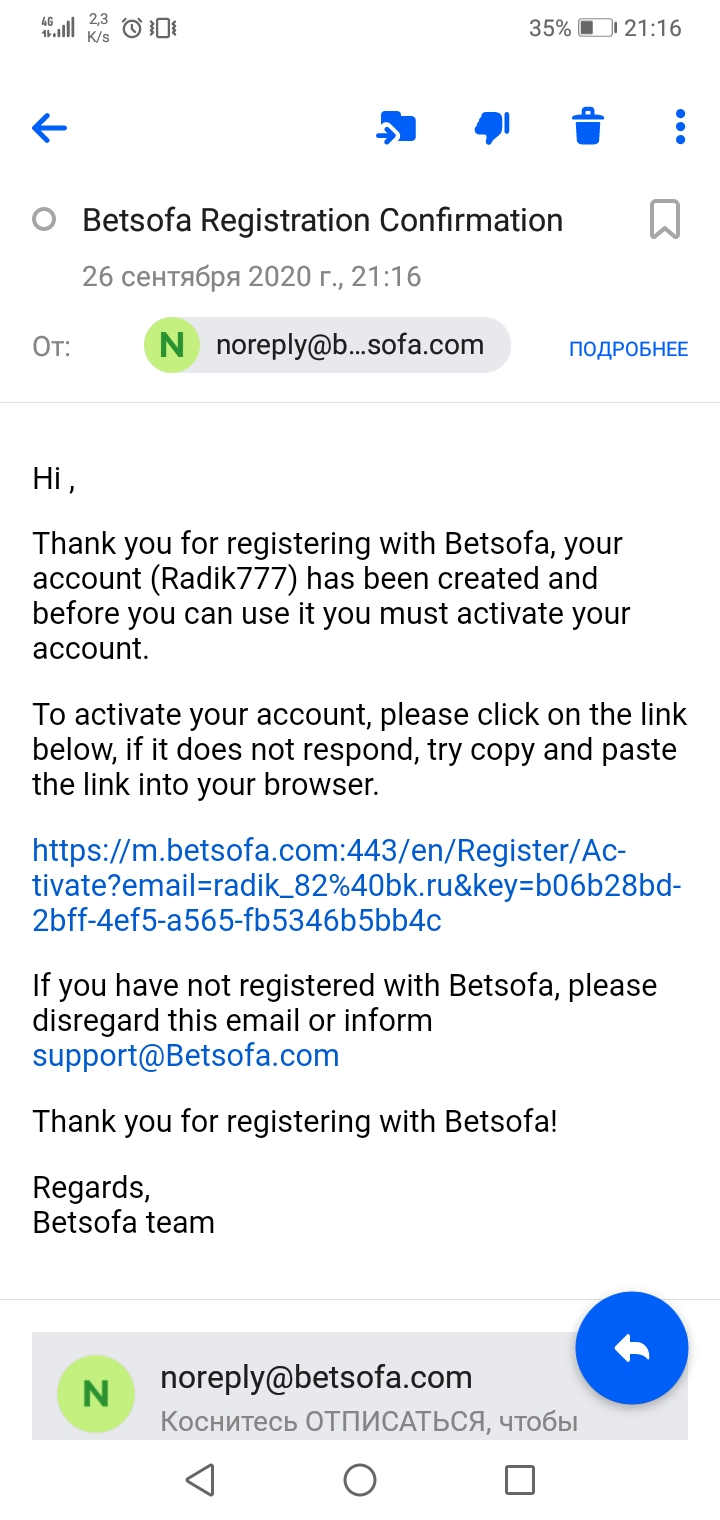Viewport: 720px width, 1520px height.
Task: Tap the blue reply floating button
Action: 632,1348
